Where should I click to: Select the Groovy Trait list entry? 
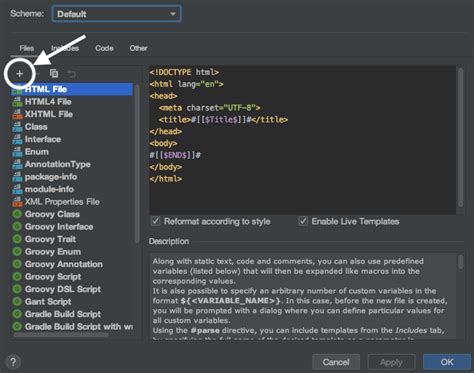click(x=50, y=239)
